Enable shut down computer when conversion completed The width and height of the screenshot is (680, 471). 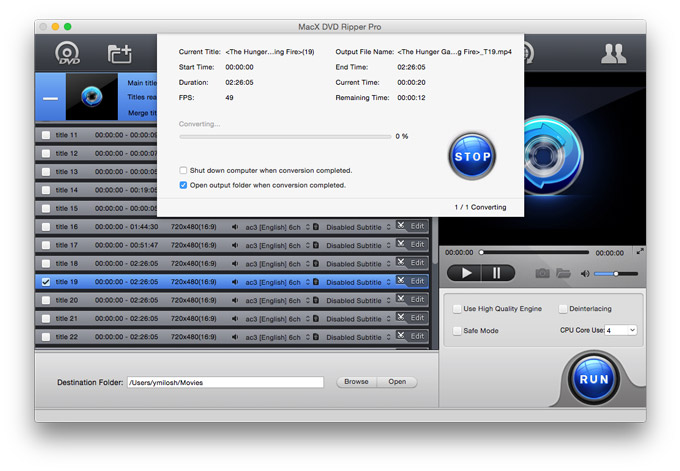point(183,171)
